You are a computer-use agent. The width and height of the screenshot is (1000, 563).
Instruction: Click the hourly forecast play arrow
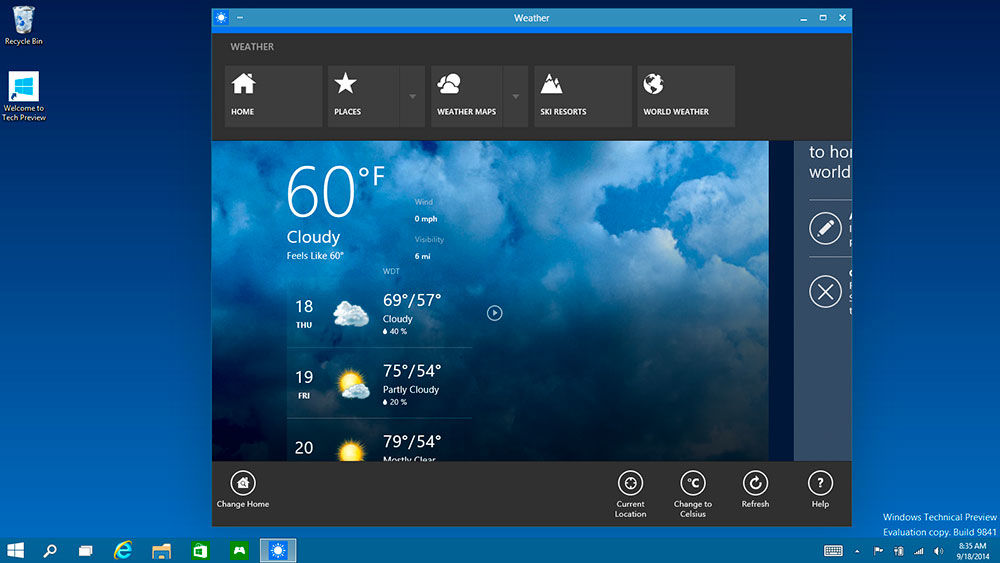[494, 313]
